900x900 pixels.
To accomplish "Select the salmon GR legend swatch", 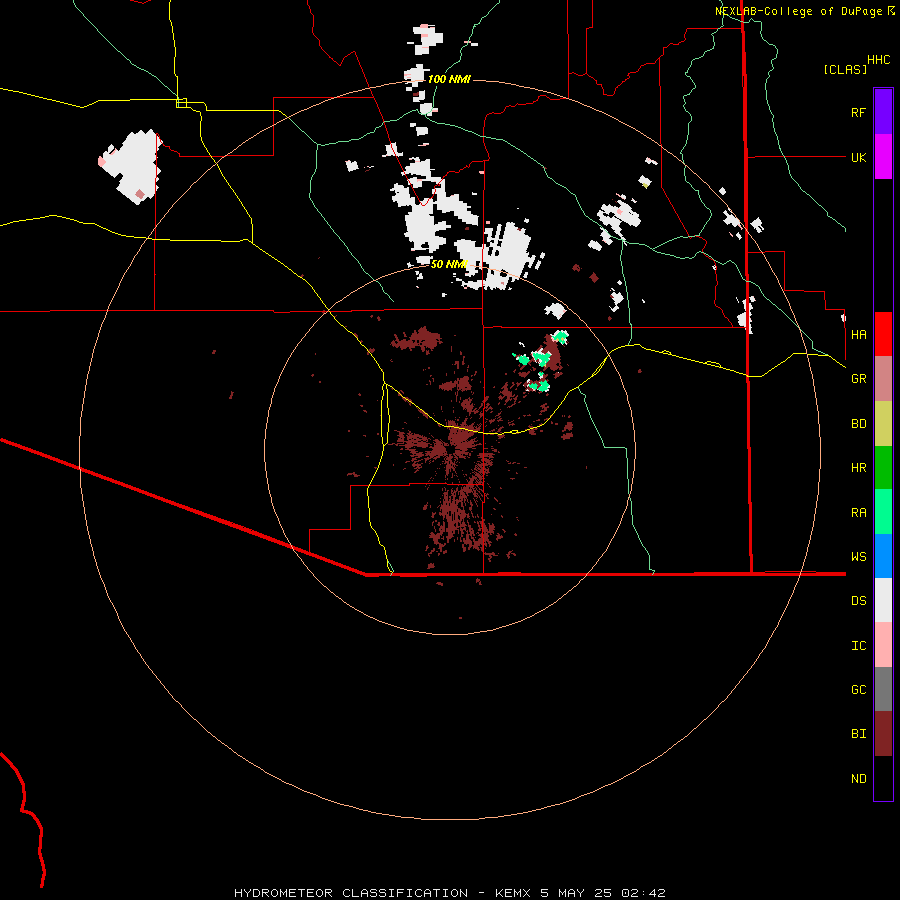I will 883,378.
